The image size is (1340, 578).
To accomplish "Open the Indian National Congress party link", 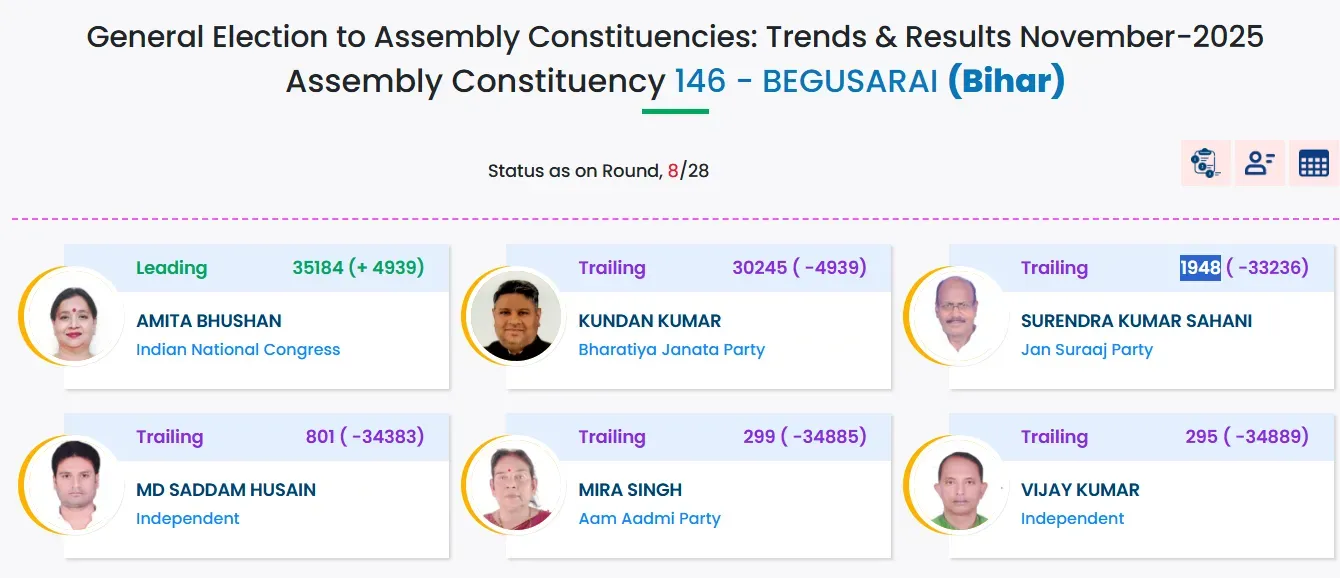I will (238, 349).
